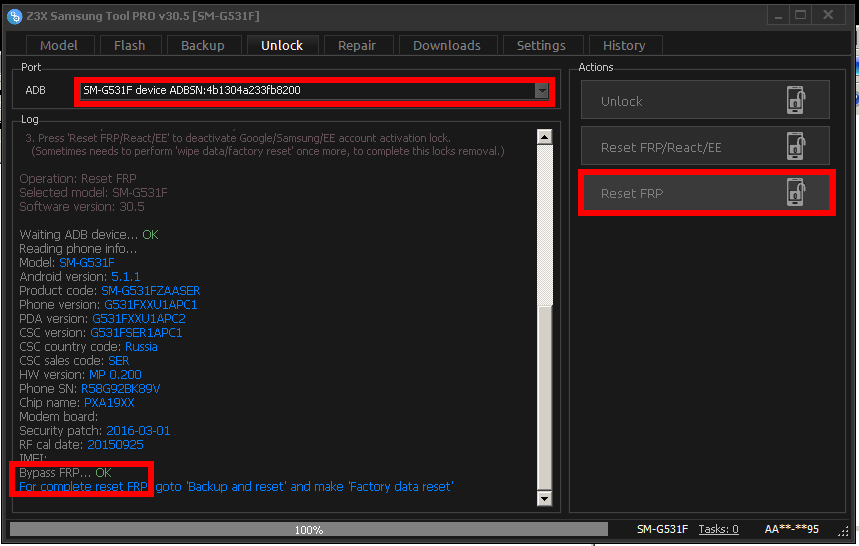
Task: Click the 100% progress bar
Action: pos(309,530)
